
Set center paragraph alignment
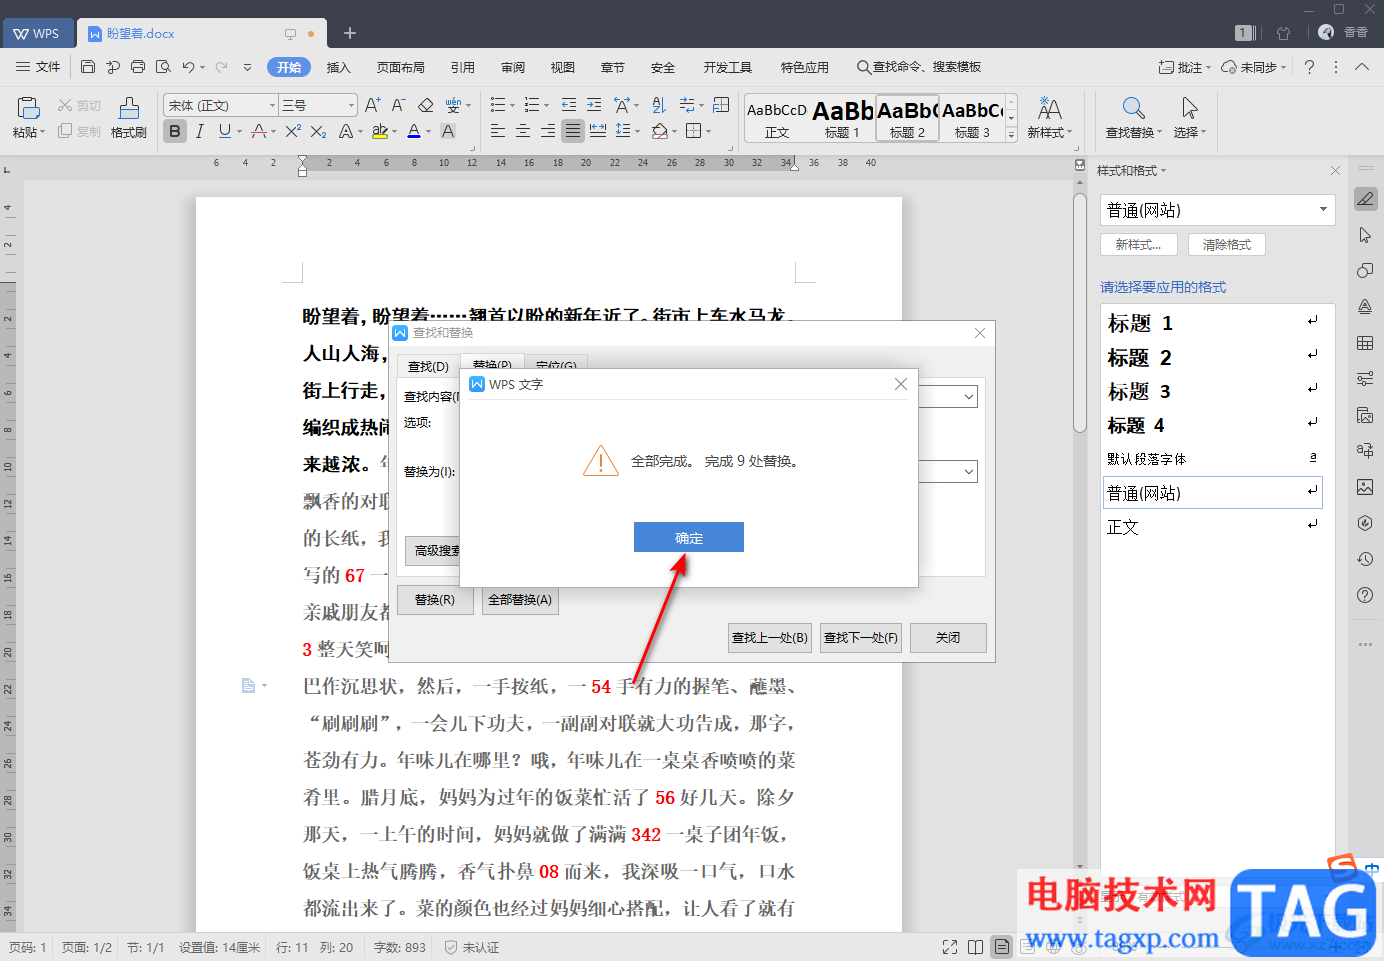522,131
